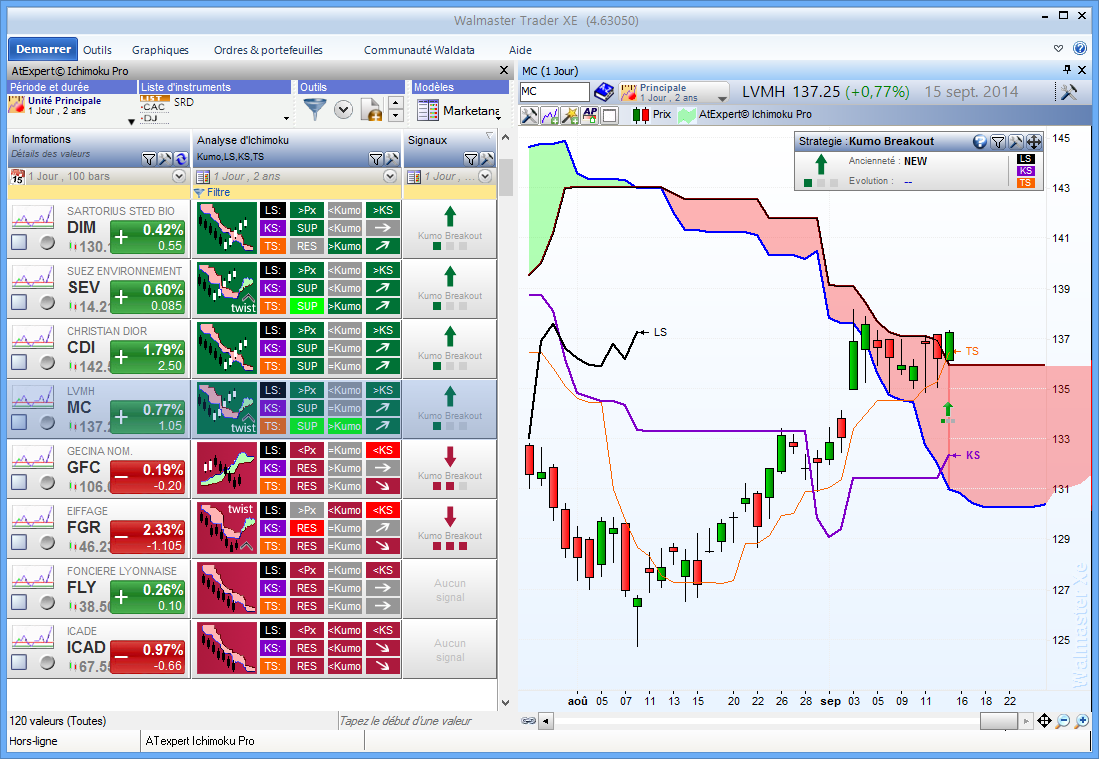Open the heart-shaped dropdown at top right
This screenshot has height=759, width=1099.
(x=1058, y=48)
